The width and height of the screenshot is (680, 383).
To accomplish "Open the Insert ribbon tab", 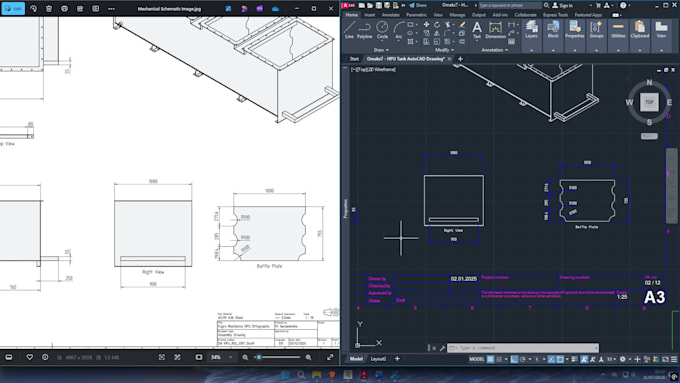I will (369, 15).
